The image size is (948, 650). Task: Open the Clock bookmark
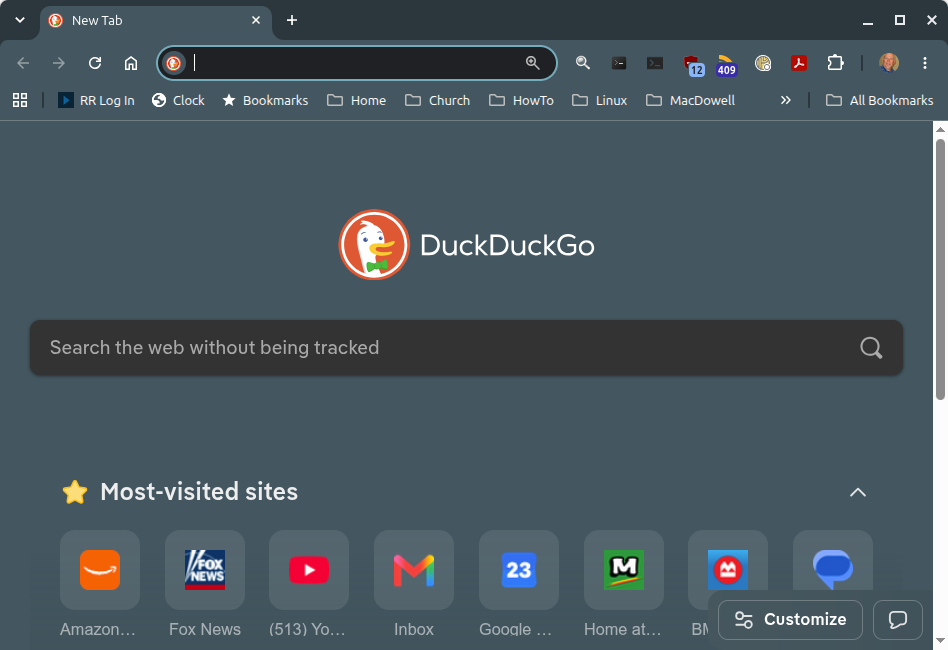pyautogui.click(x=178, y=100)
